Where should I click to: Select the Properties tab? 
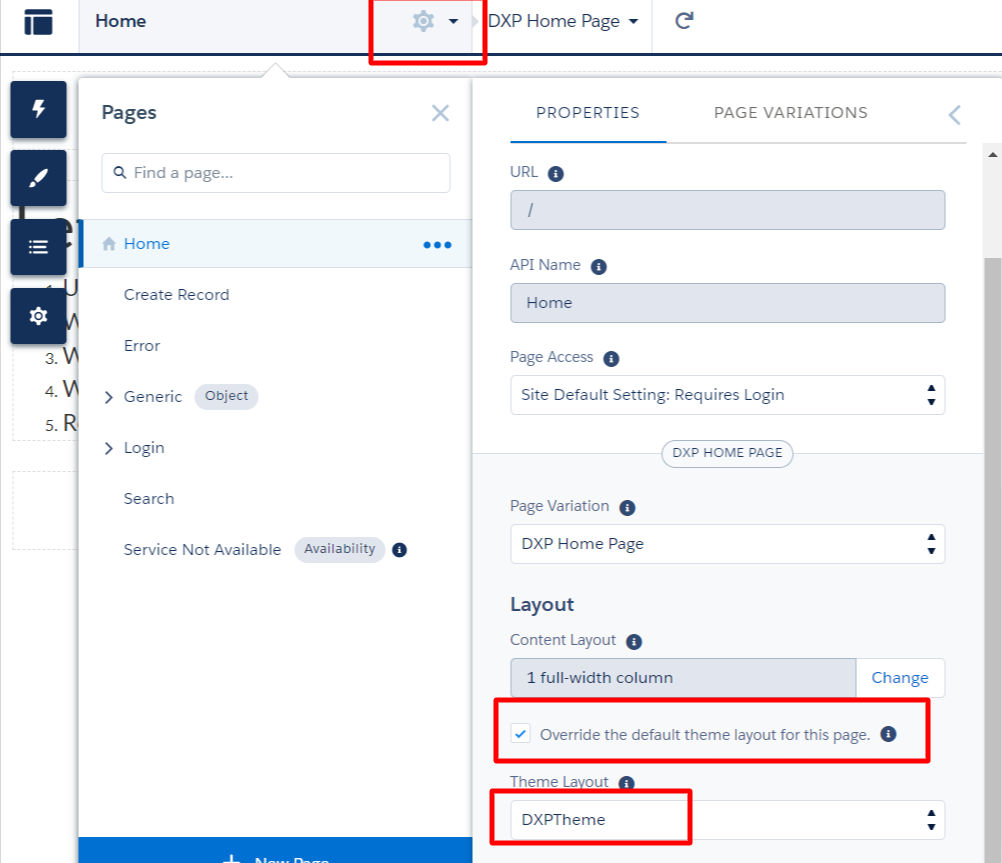click(587, 113)
